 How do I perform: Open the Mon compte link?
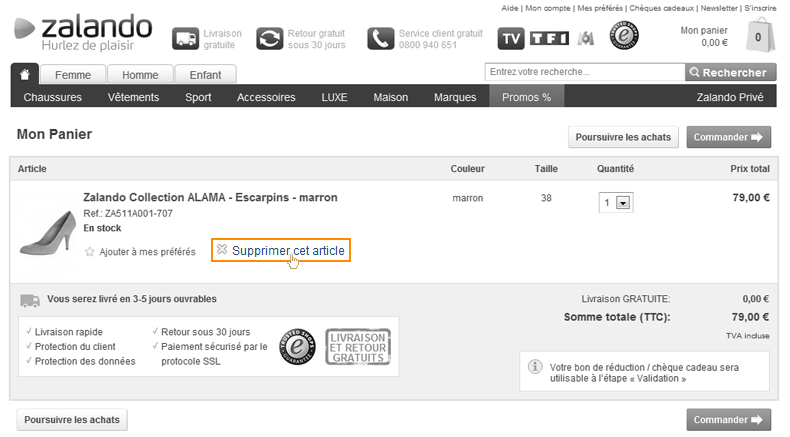(548, 8)
